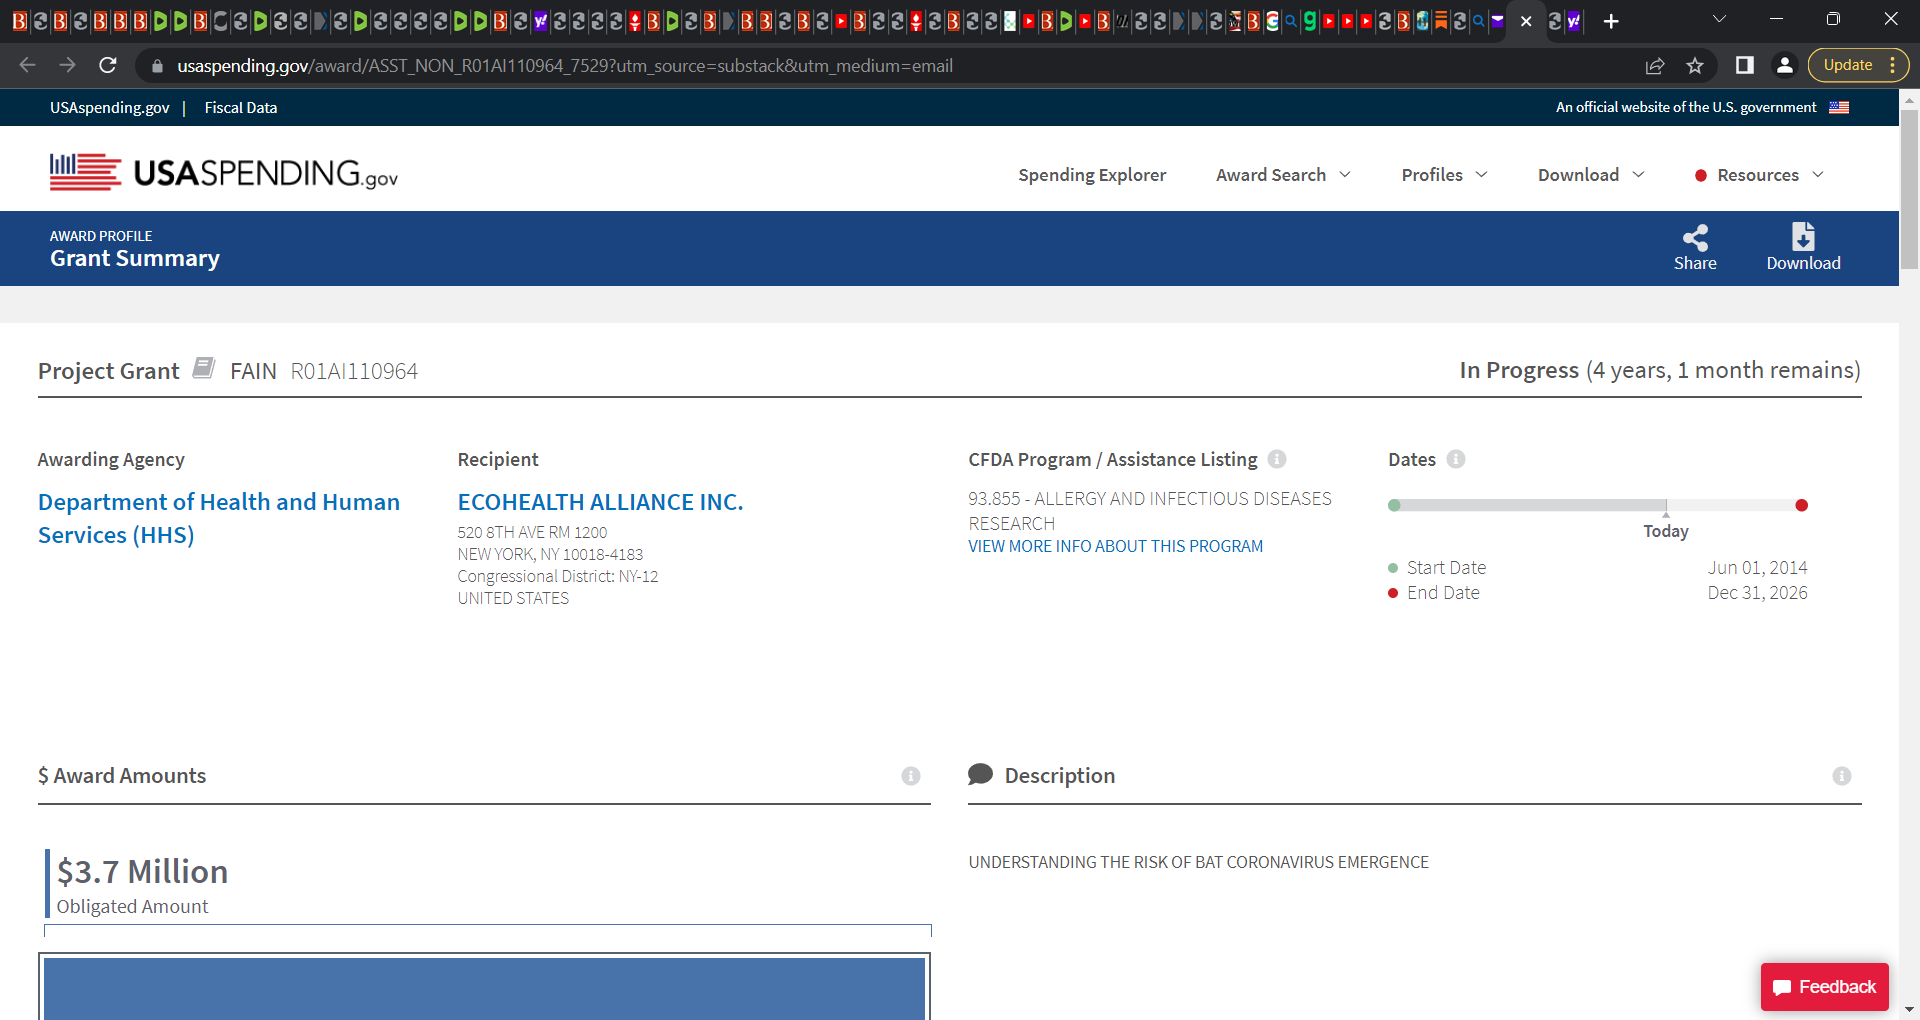This screenshot has width=1920, height=1020.
Task: Open the glossary book icon beside Project Grant
Action: [x=204, y=368]
